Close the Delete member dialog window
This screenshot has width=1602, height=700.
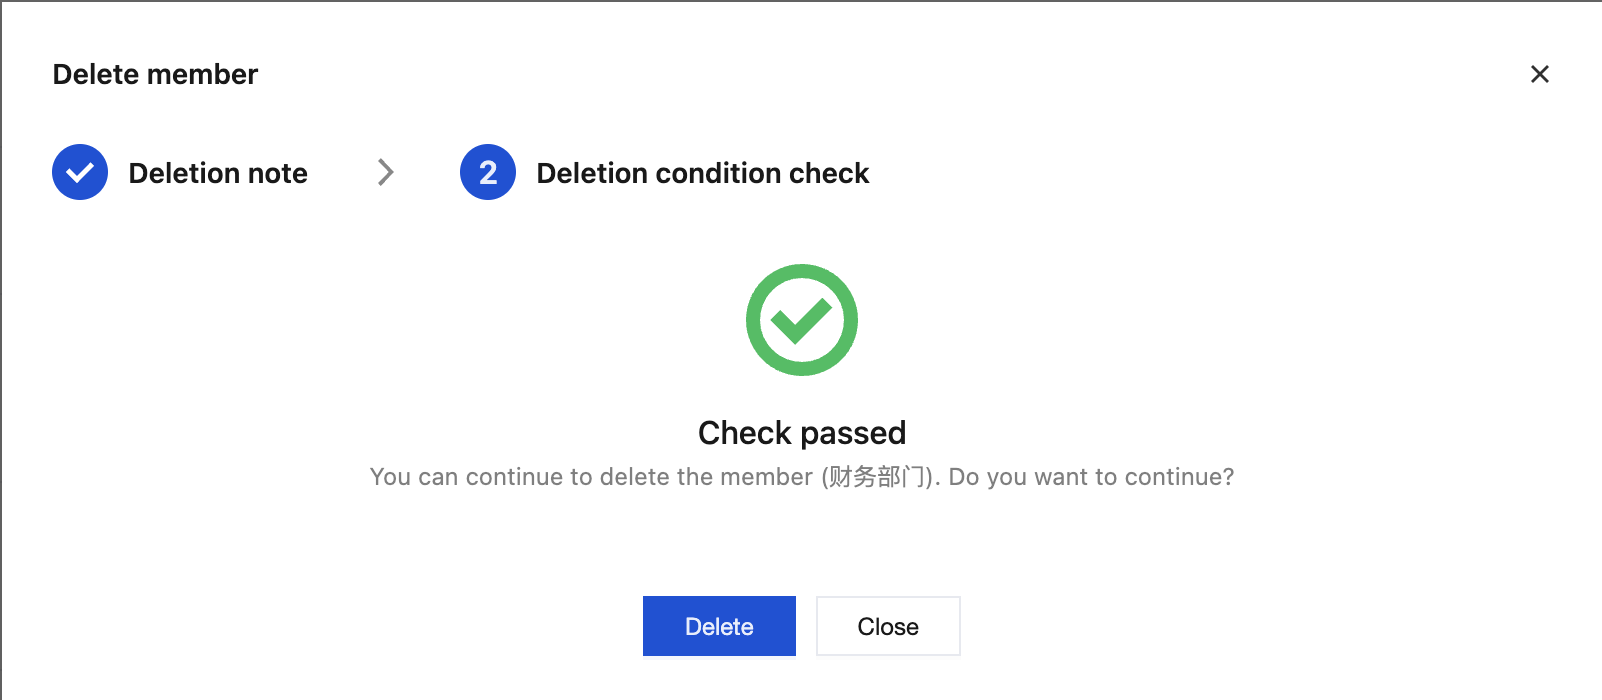click(1539, 74)
